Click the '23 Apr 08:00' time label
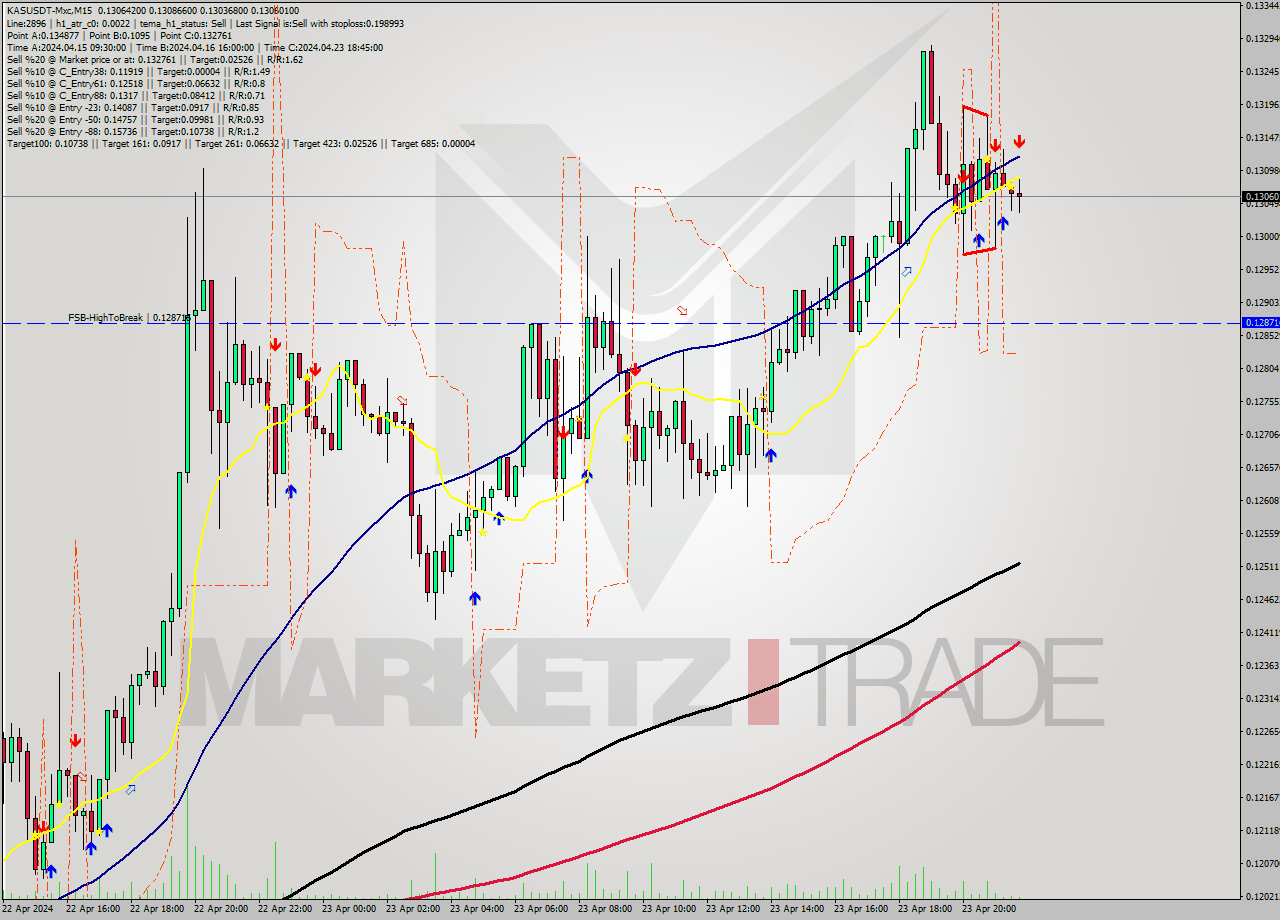The width and height of the screenshot is (1280, 920). tap(605, 909)
